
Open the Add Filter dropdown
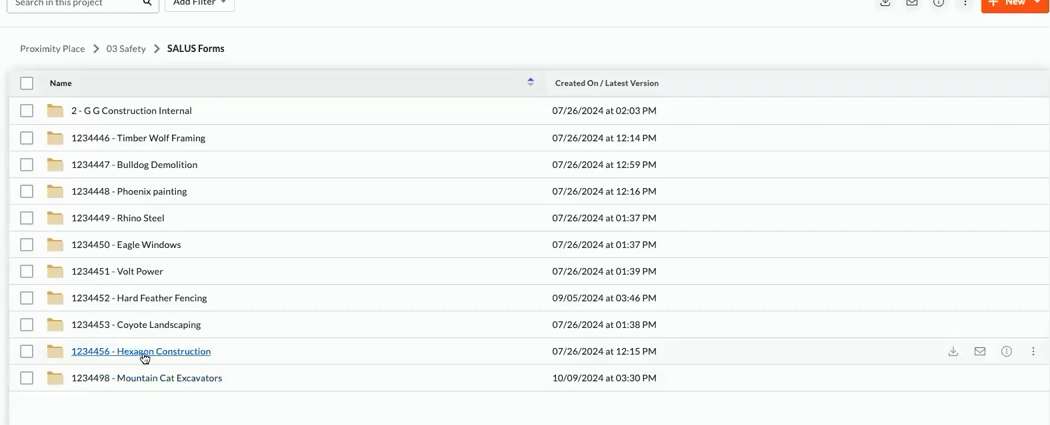point(200,3)
